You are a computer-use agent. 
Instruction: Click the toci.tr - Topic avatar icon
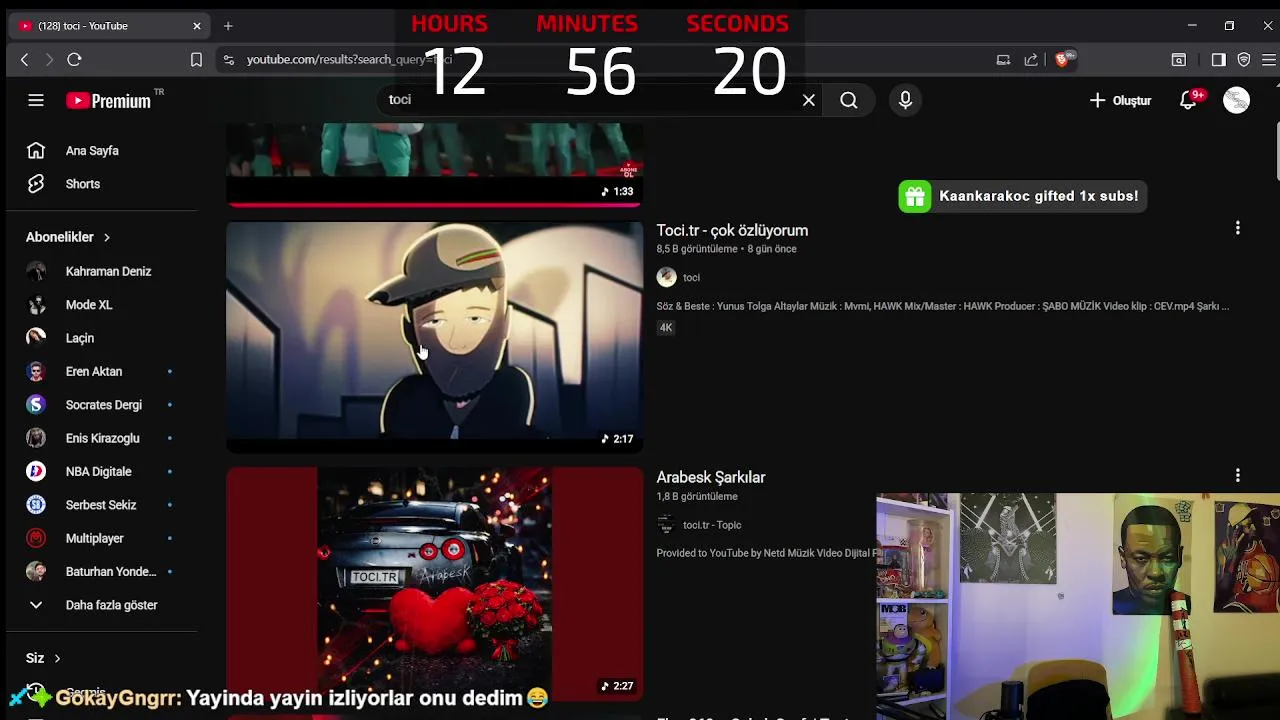(666, 525)
